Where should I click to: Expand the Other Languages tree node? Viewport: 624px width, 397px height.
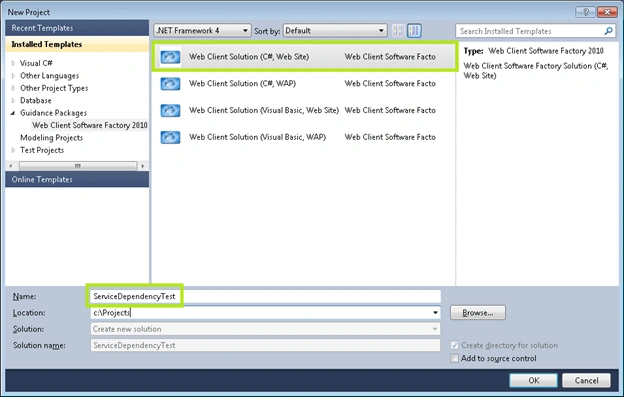click(14, 76)
